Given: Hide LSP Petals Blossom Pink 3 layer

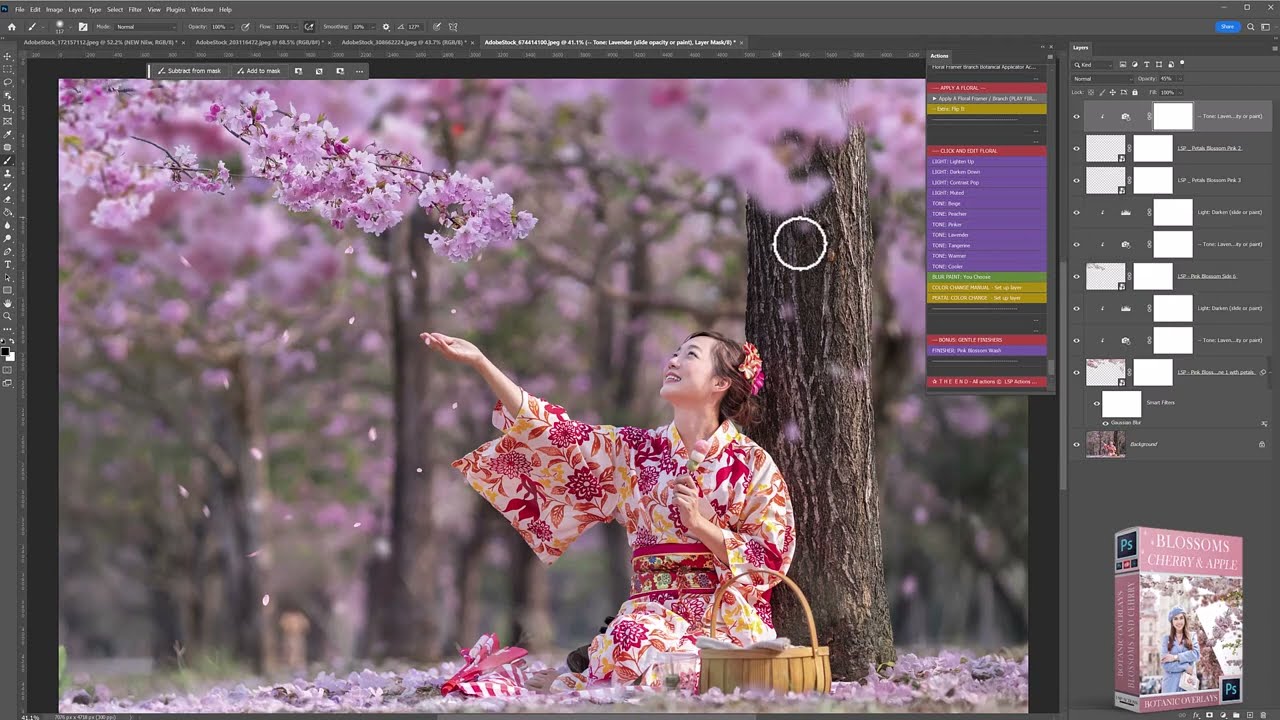Looking at the screenshot, I should (1076, 180).
